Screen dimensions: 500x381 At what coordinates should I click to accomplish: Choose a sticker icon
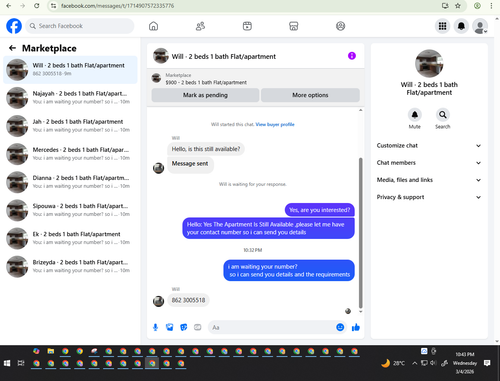[x=184, y=327]
